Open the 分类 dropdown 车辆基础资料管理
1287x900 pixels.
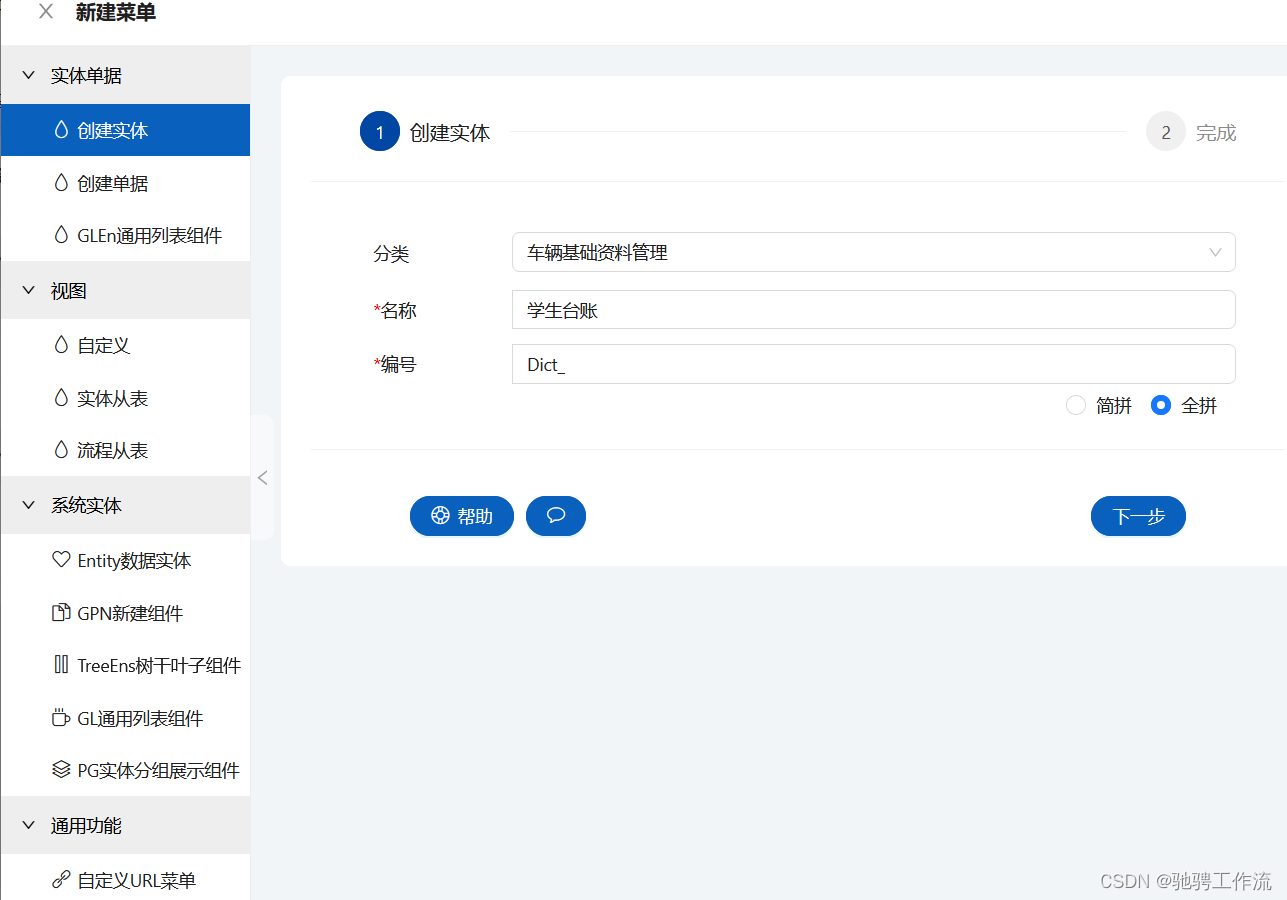tap(873, 252)
